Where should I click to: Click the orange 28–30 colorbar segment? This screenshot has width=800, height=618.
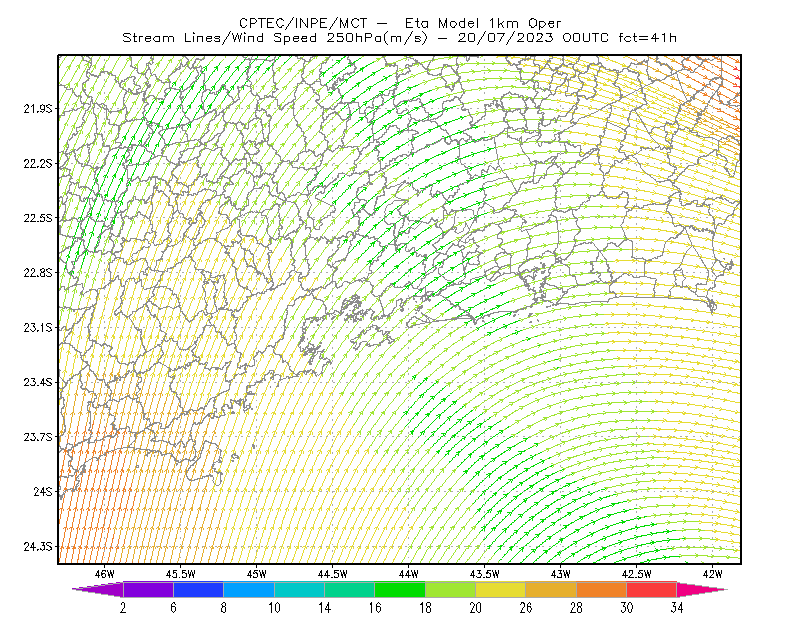[x=602, y=589]
